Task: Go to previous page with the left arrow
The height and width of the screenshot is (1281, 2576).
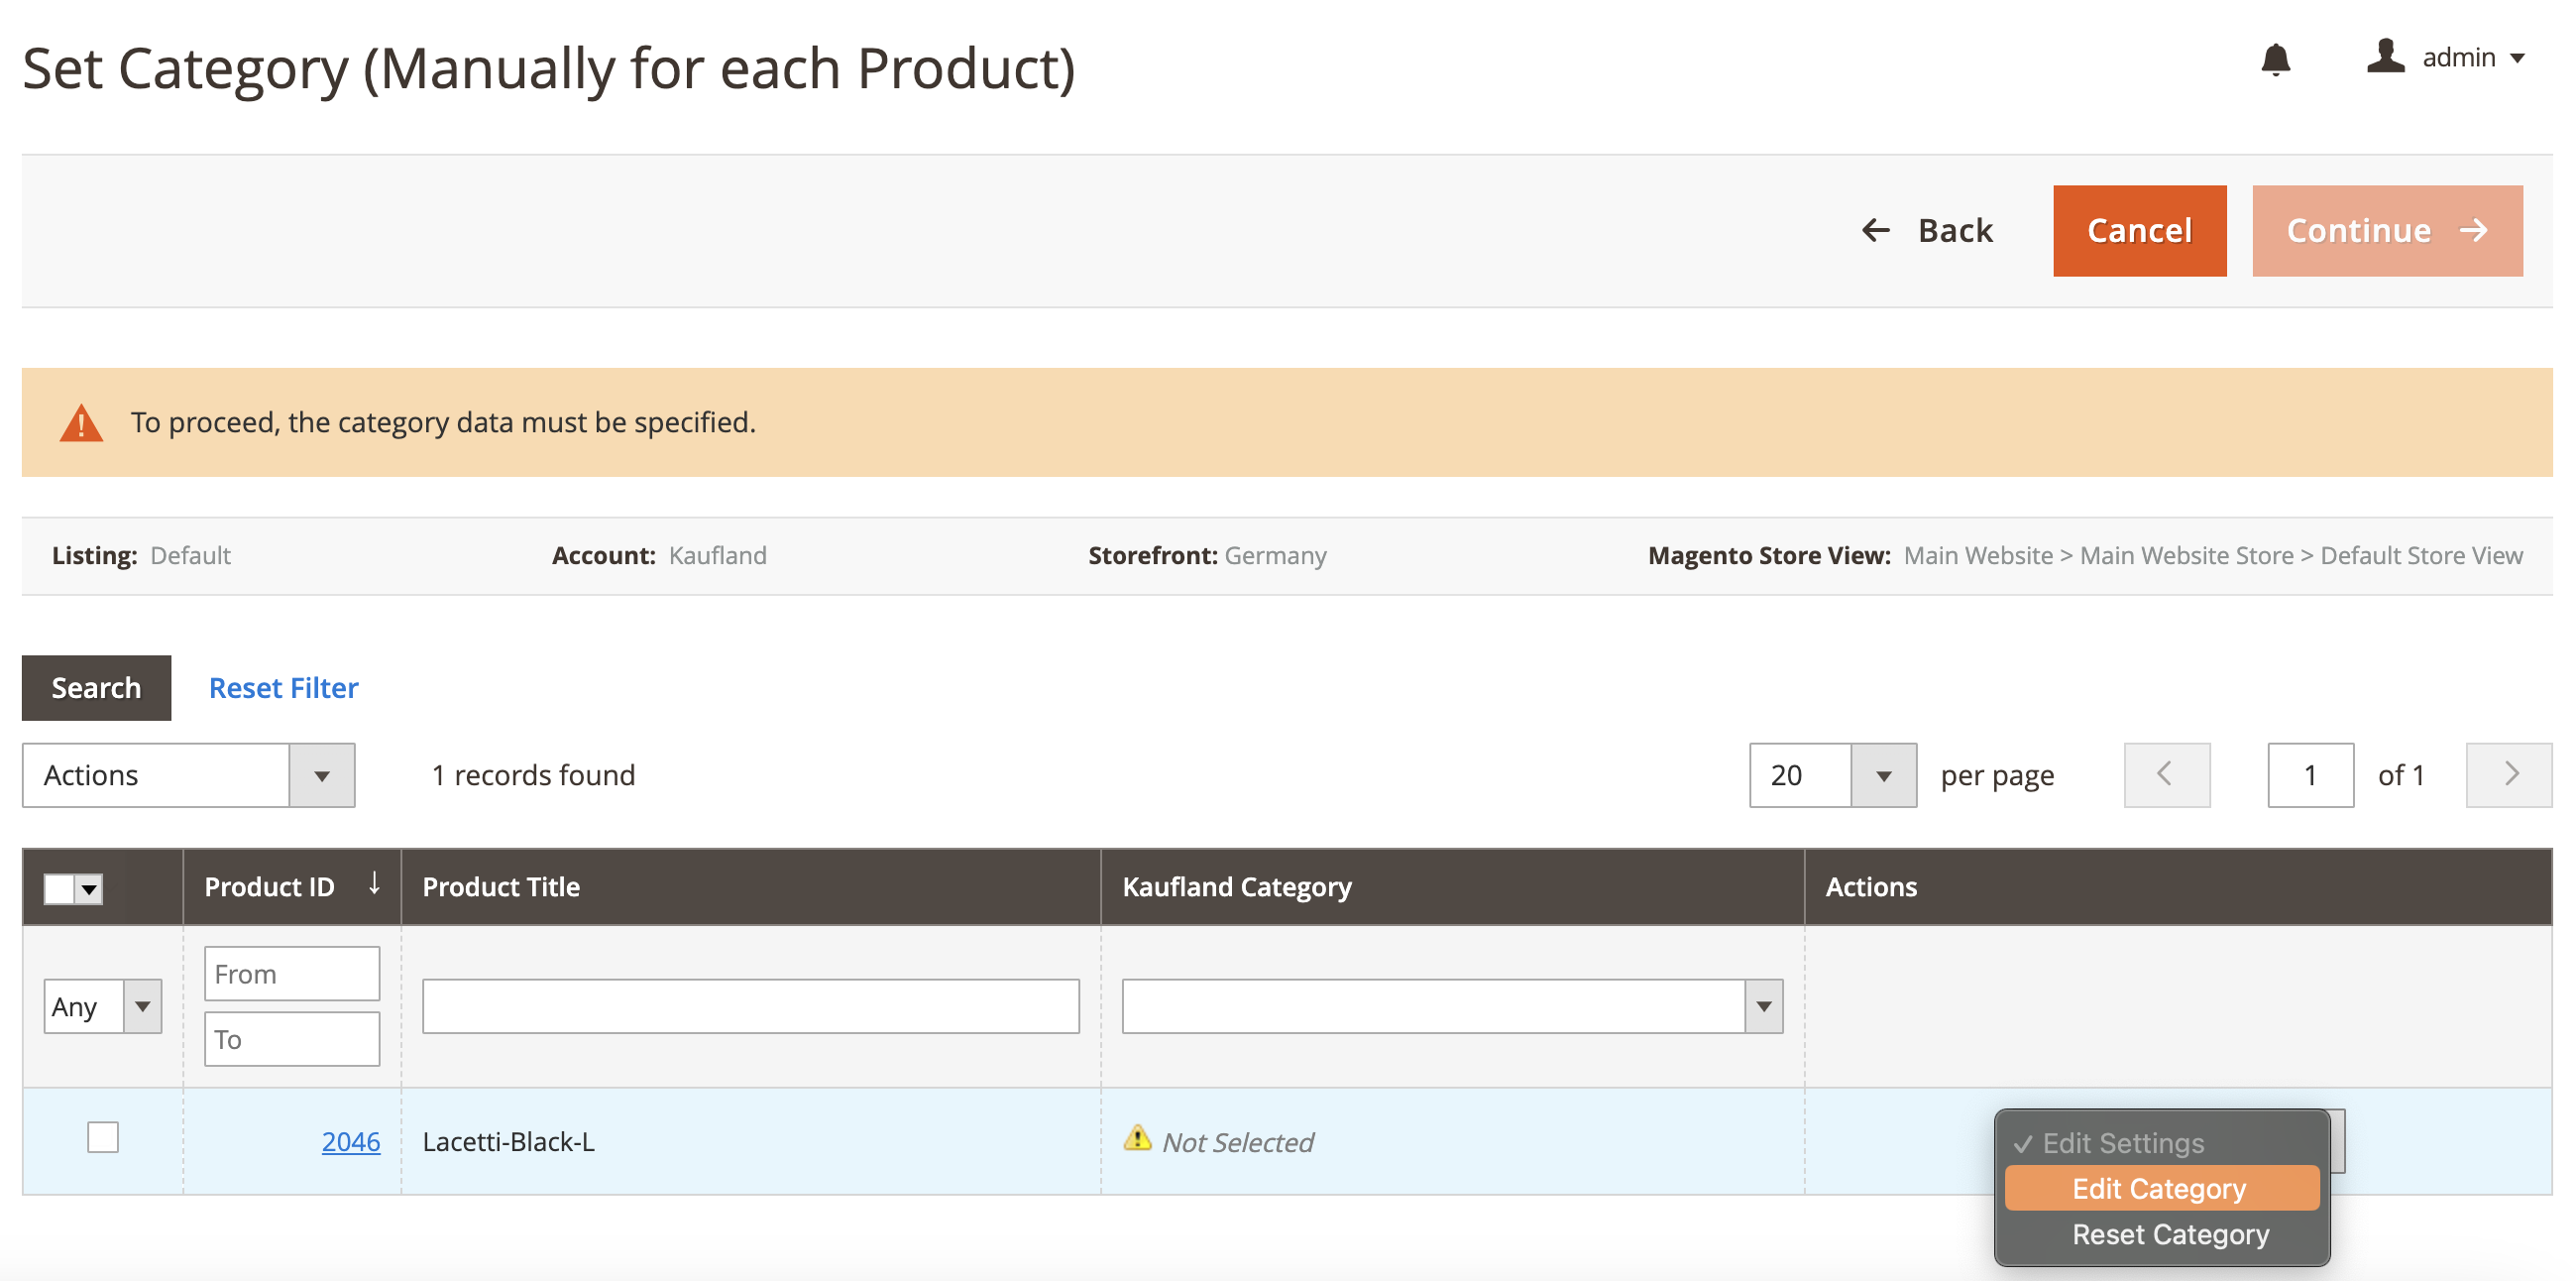Action: 2166,774
